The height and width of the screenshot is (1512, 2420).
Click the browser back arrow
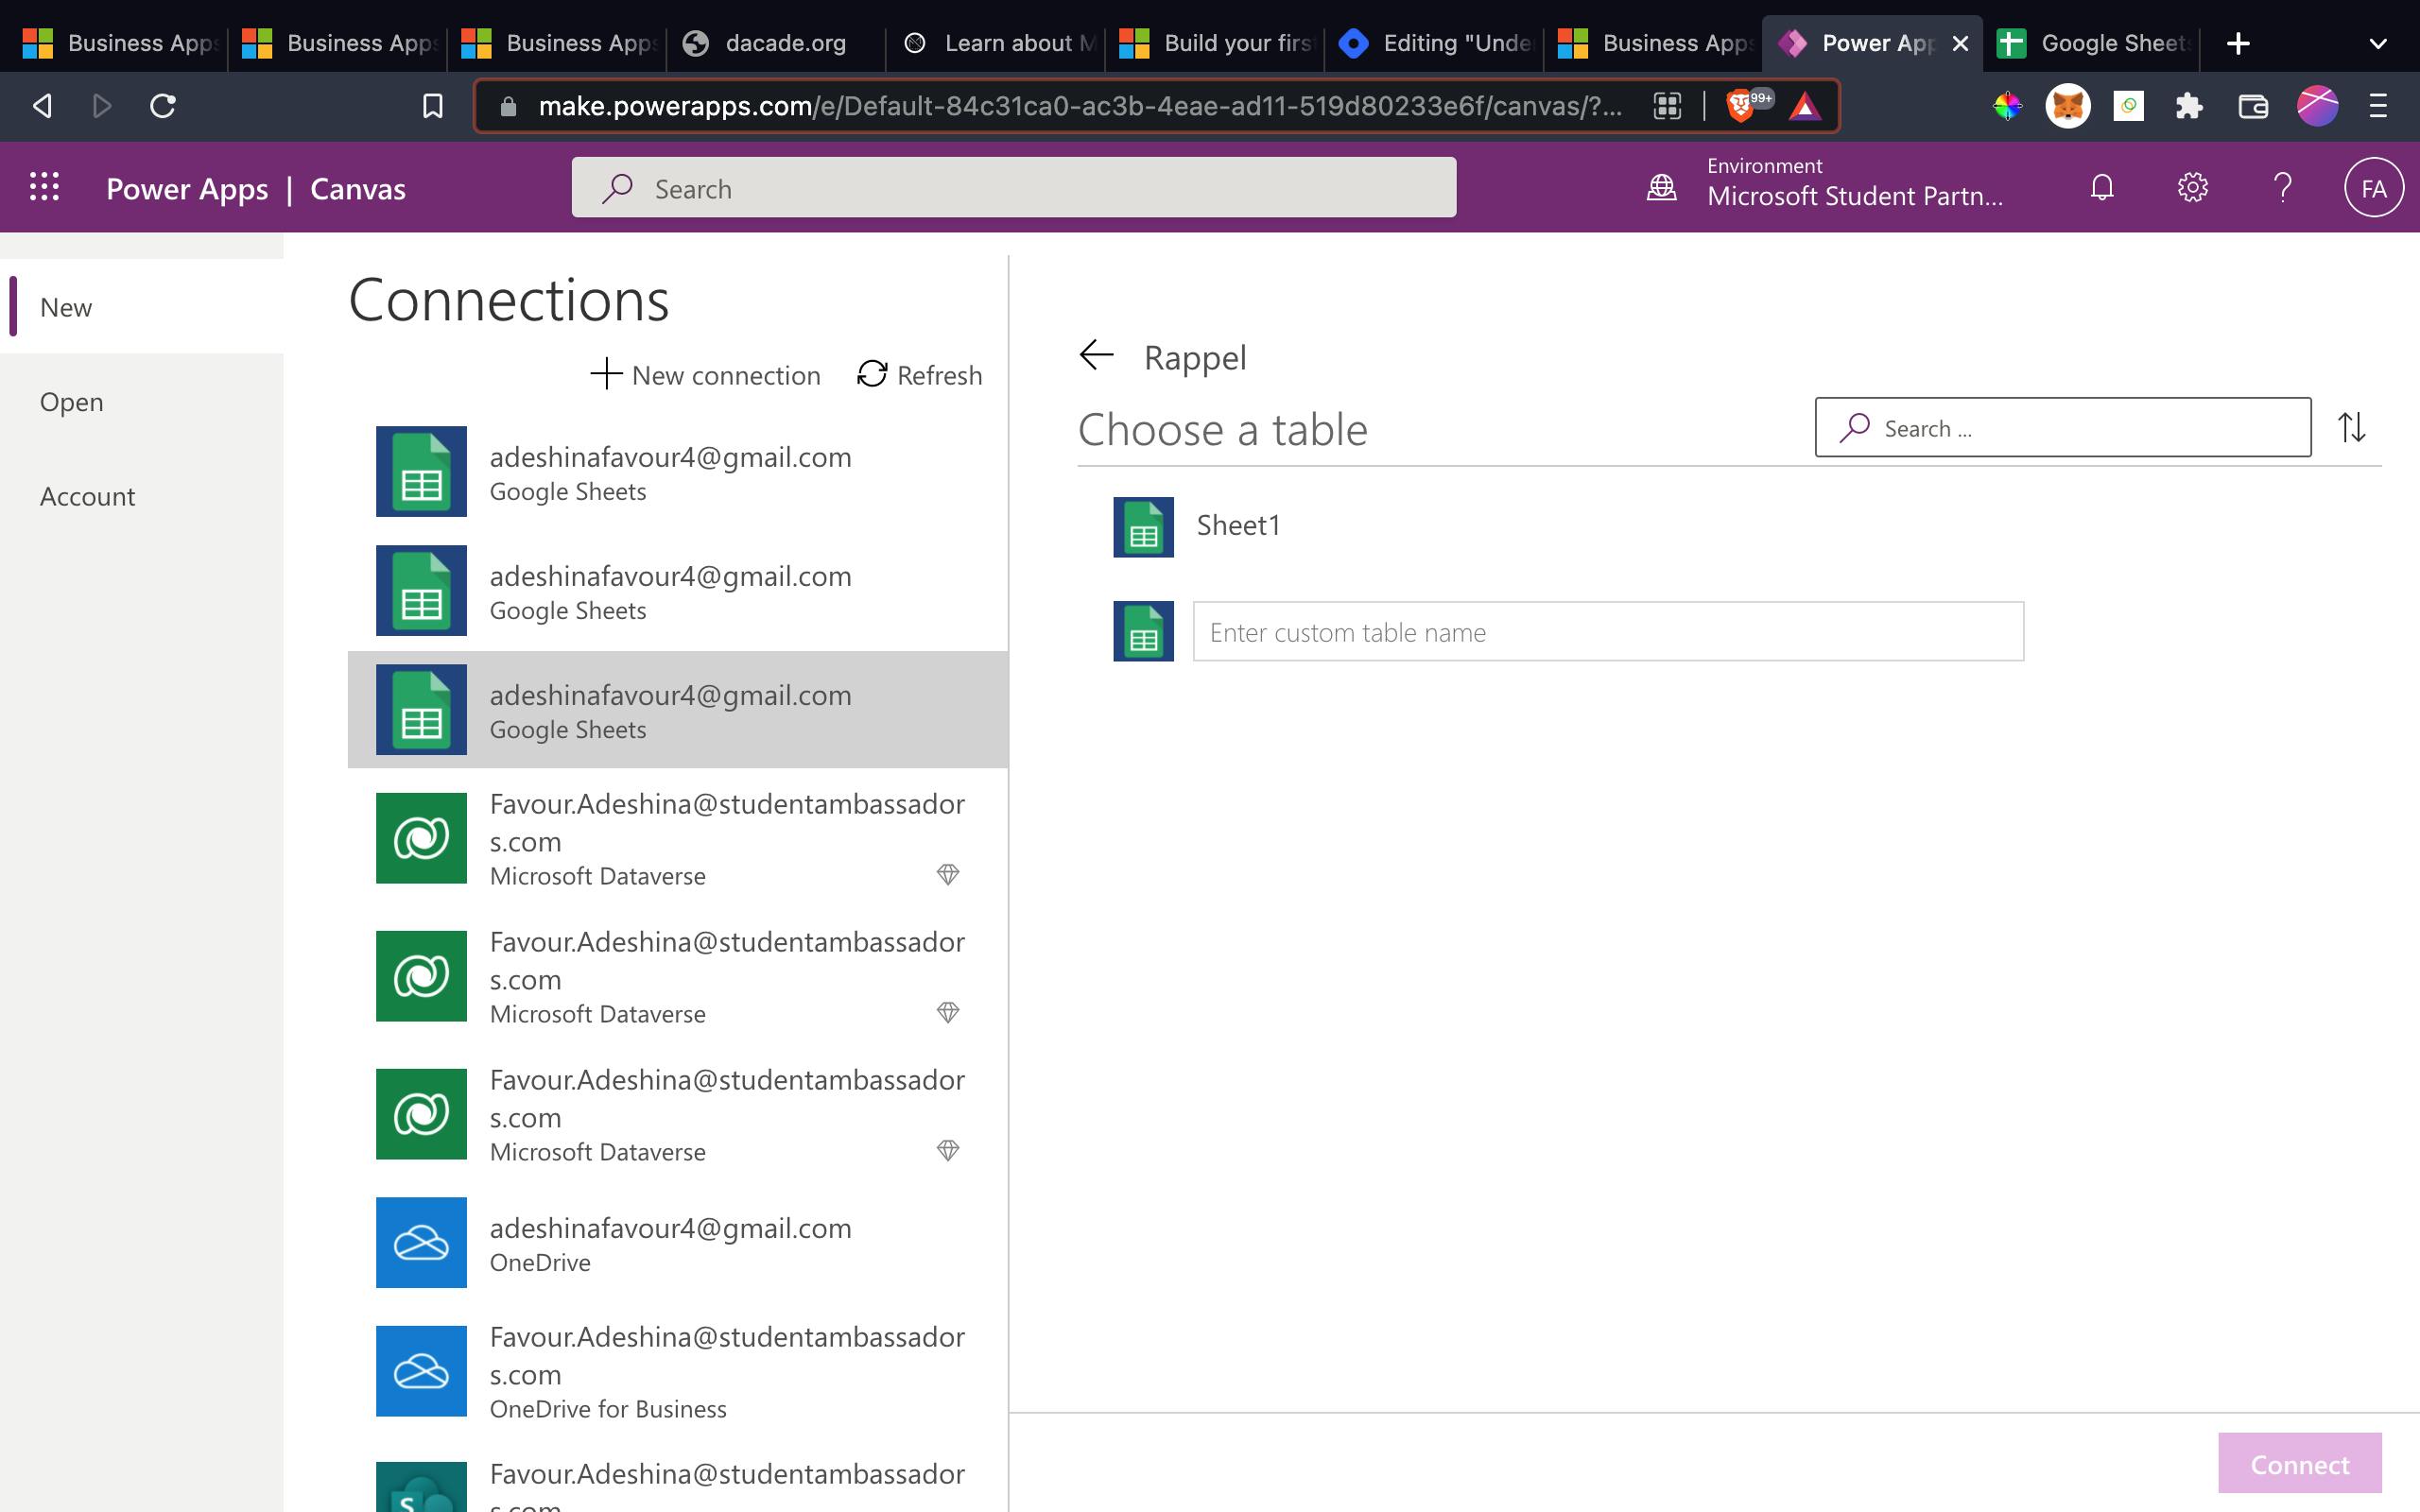point(42,105)
